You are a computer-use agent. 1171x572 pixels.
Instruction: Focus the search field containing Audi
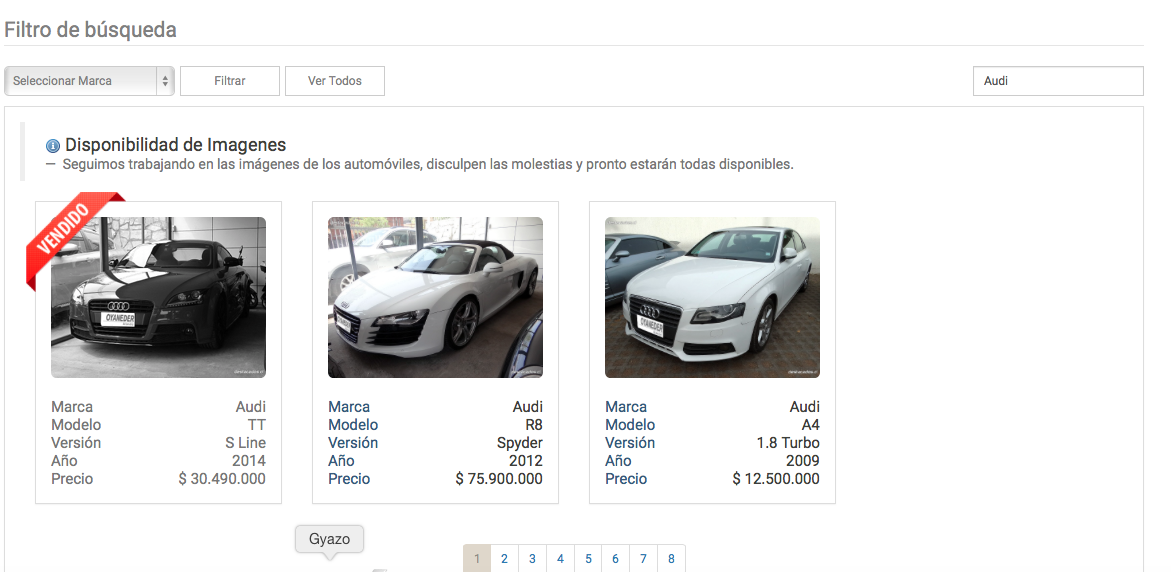[x=1057, y=81]
